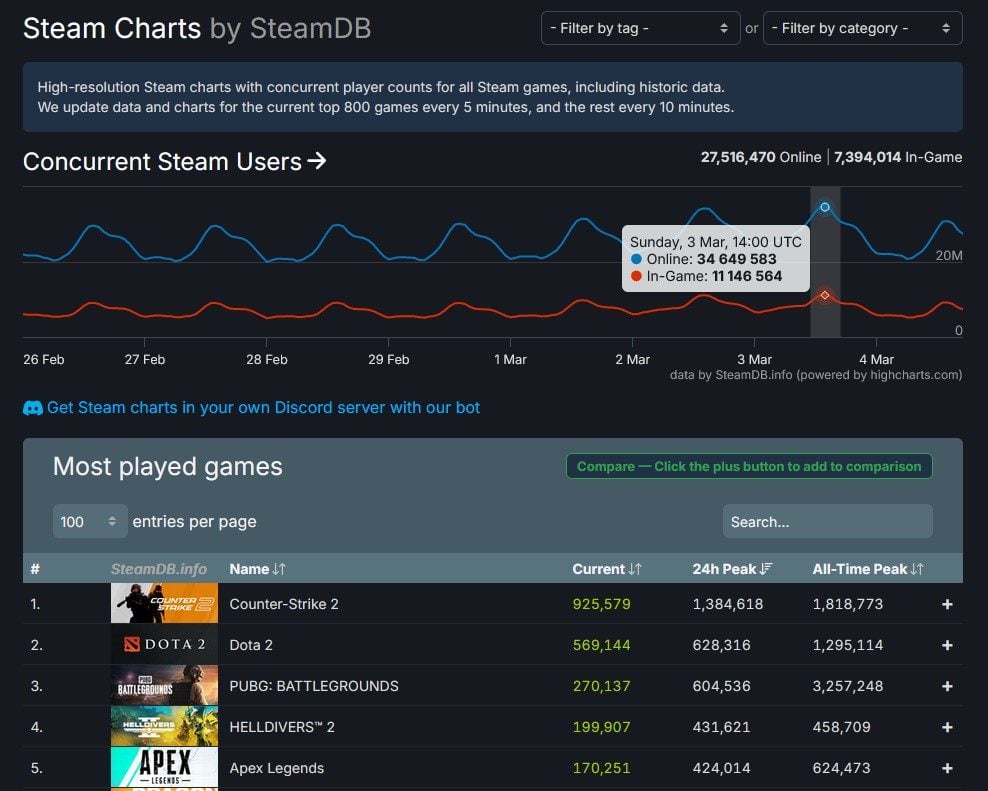Add Counter-Strike 2 to comparison with plus
Viewport: 988px width, 791px height.
(947, 604)
